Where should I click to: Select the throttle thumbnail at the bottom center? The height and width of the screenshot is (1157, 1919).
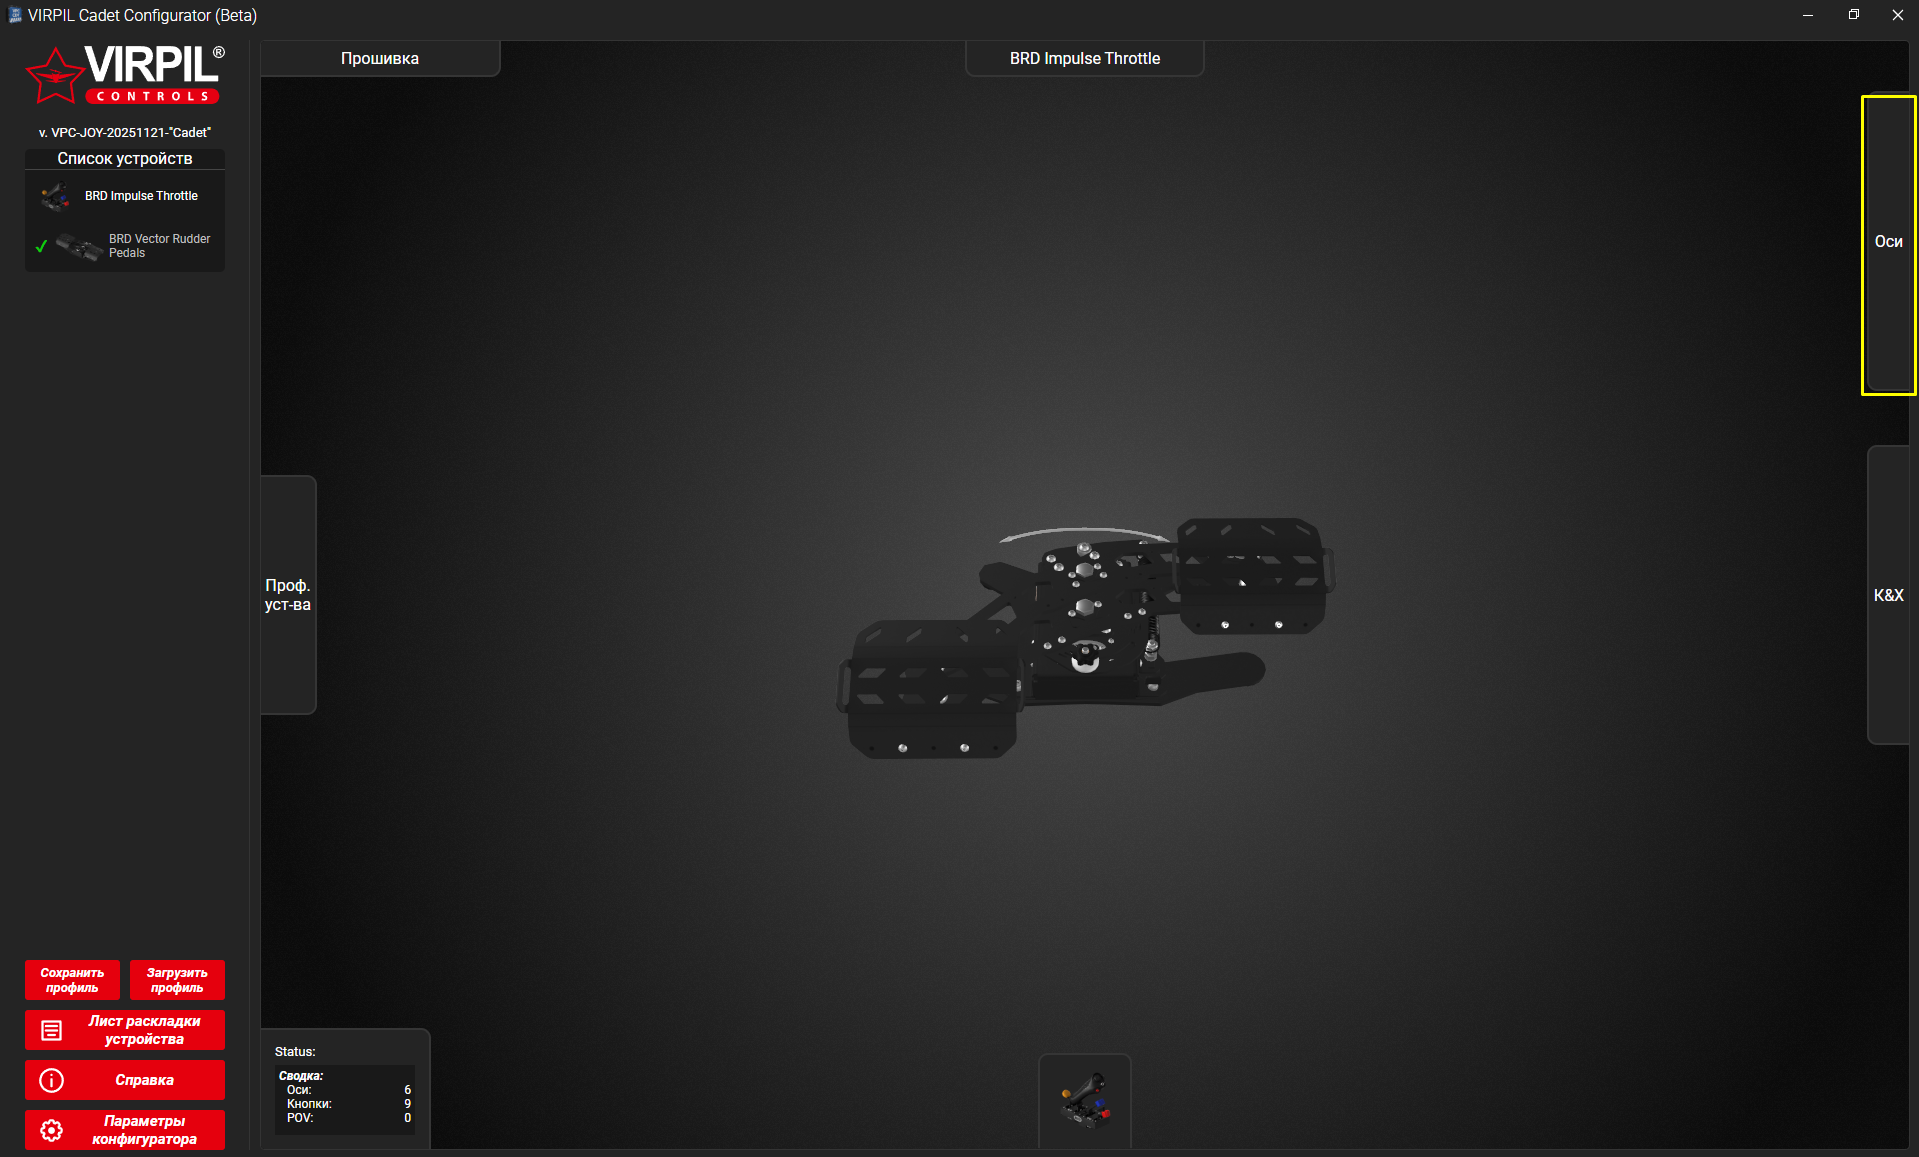click(1085, 1100)
